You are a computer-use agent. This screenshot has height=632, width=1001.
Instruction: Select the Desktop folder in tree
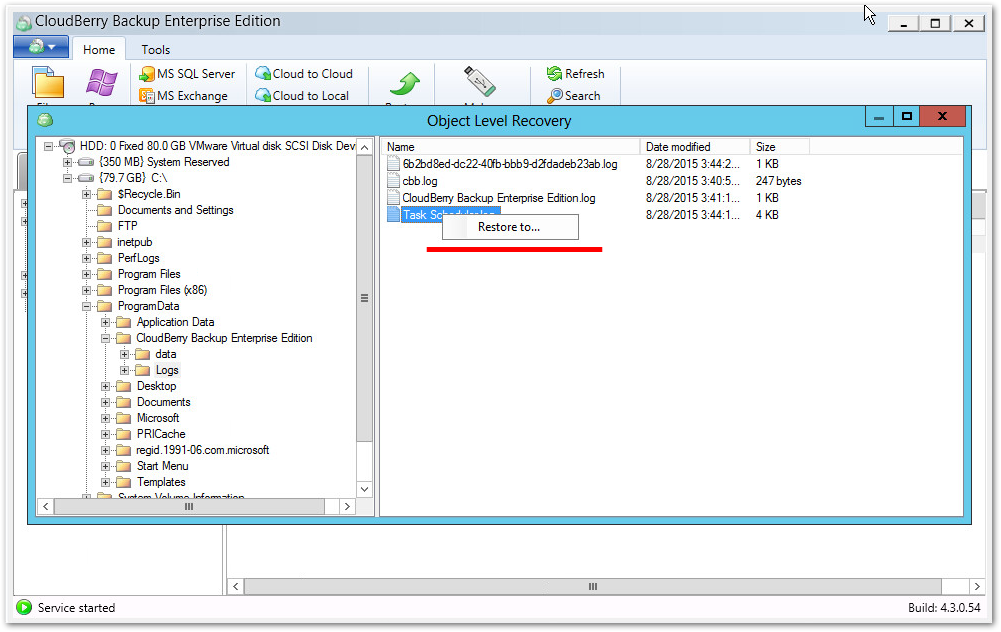pyautogui.click(x=156, y=386)
